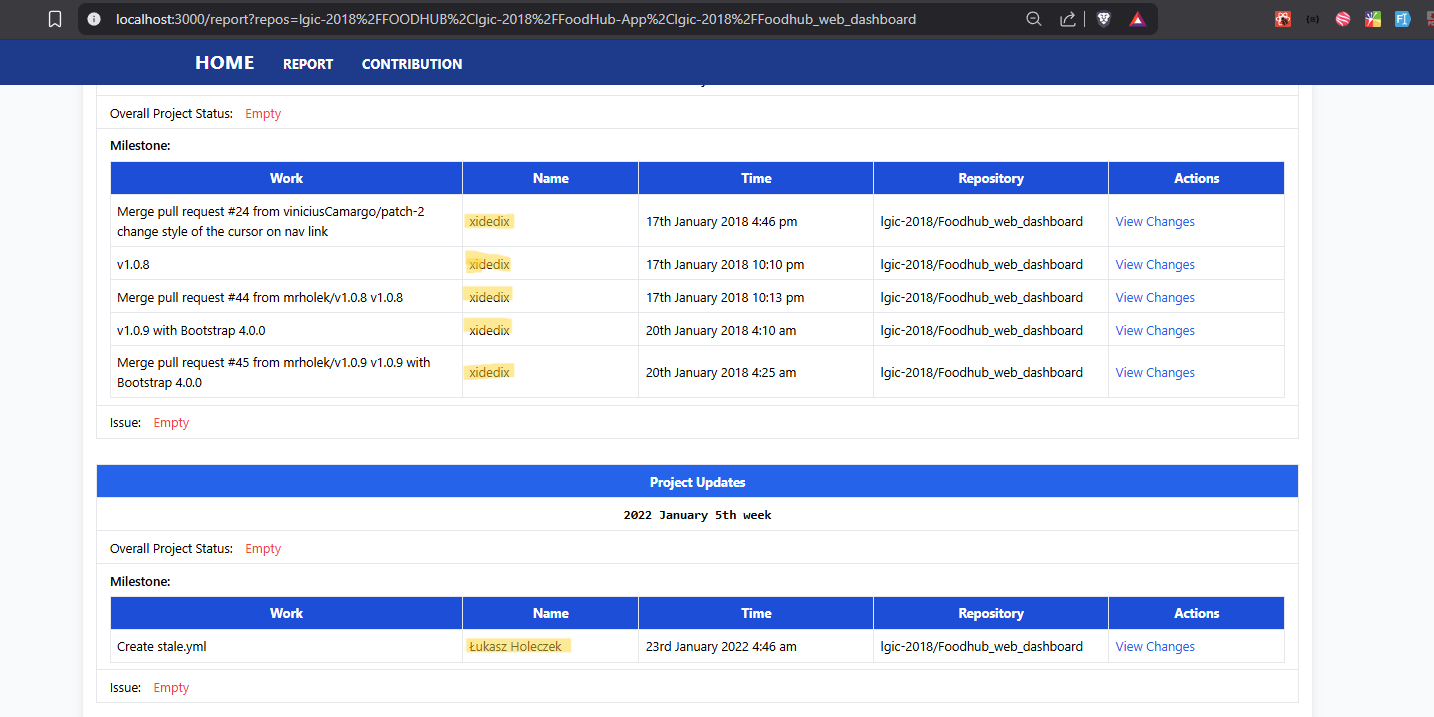Open the REPORT nav item
1434x717 pixels.
coord(308,64)
